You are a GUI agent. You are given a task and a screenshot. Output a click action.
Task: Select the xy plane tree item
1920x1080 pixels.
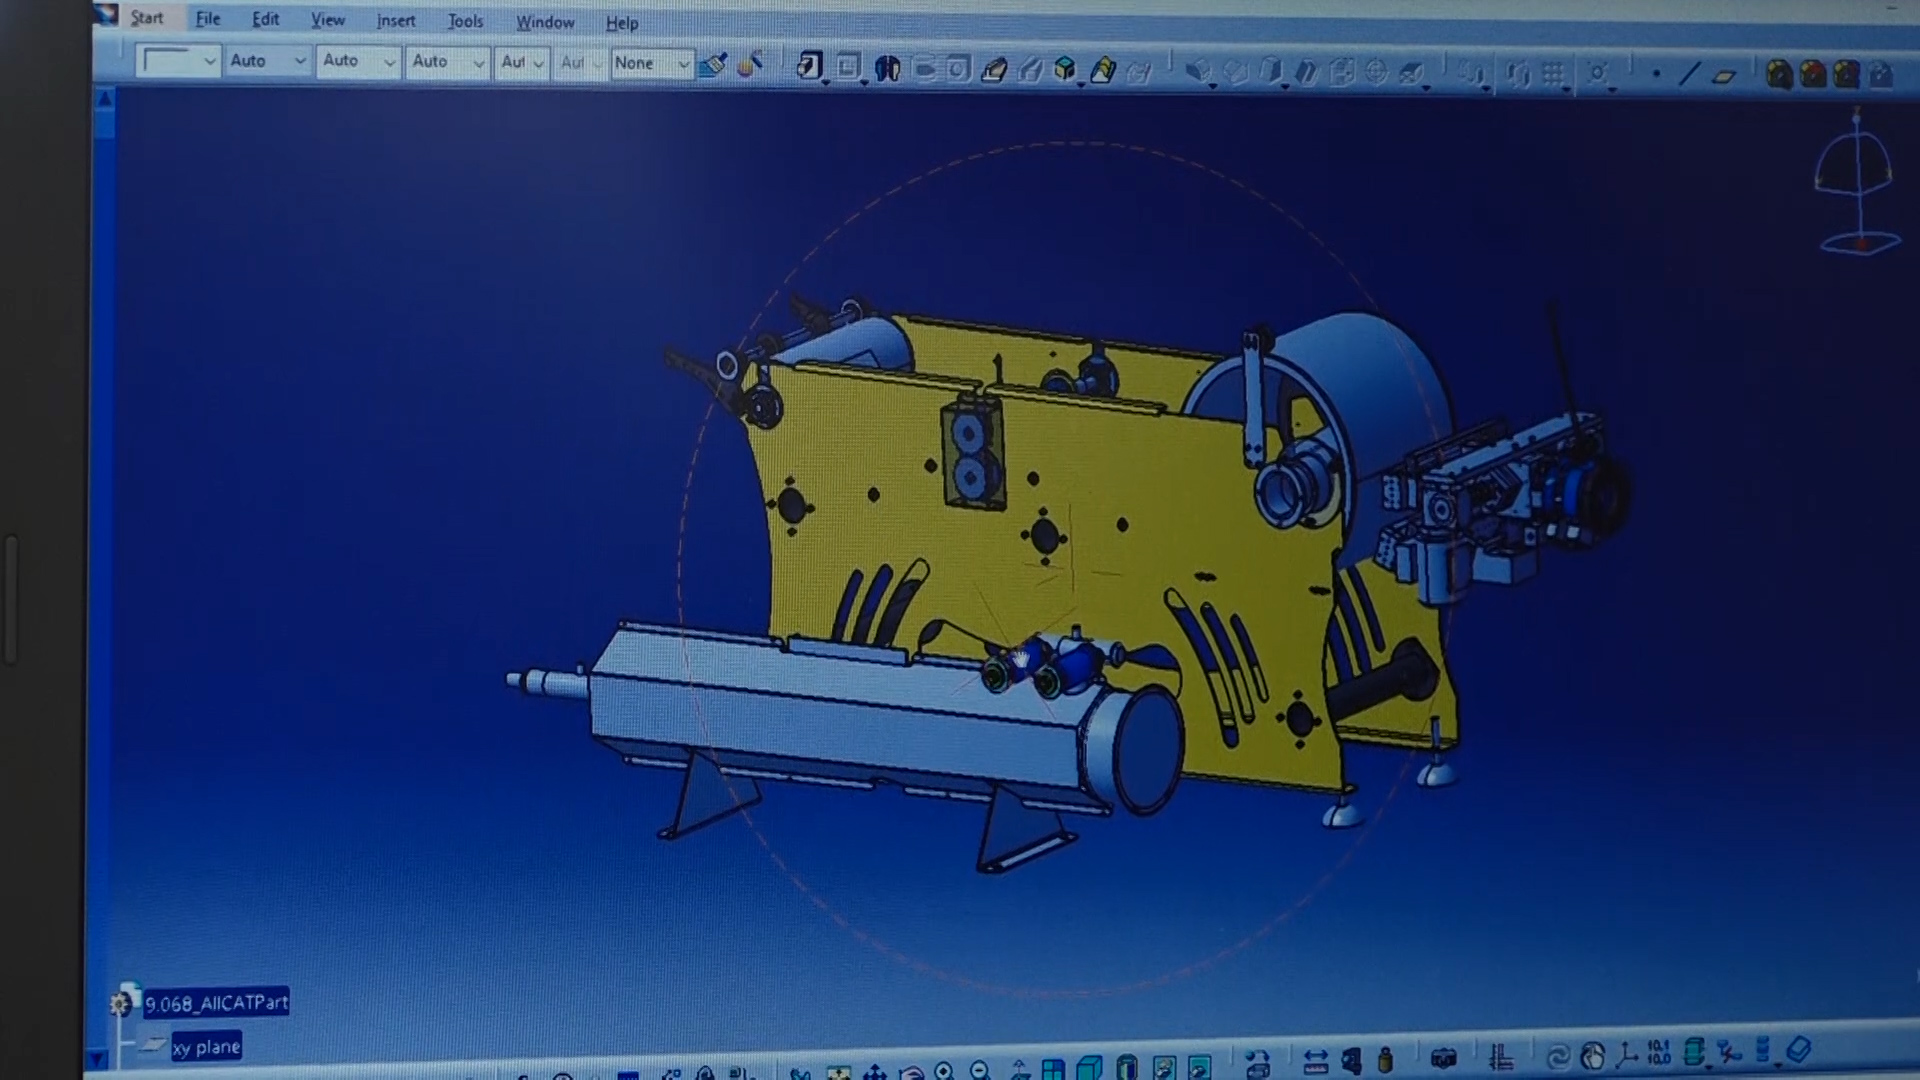point(206,1047)
